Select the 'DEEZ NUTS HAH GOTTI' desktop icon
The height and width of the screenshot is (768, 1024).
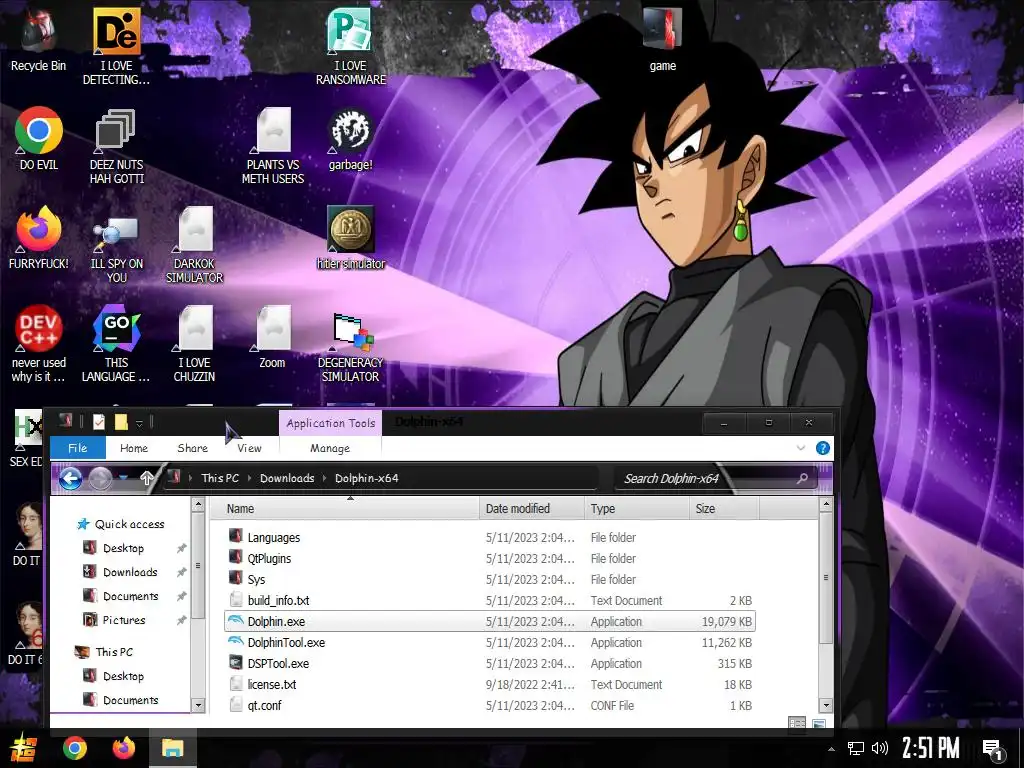(116, 145)
